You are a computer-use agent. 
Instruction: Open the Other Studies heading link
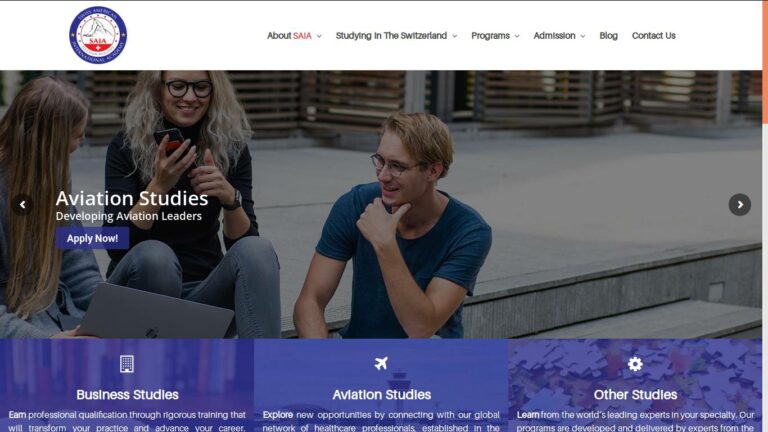(x=635, y=394)
